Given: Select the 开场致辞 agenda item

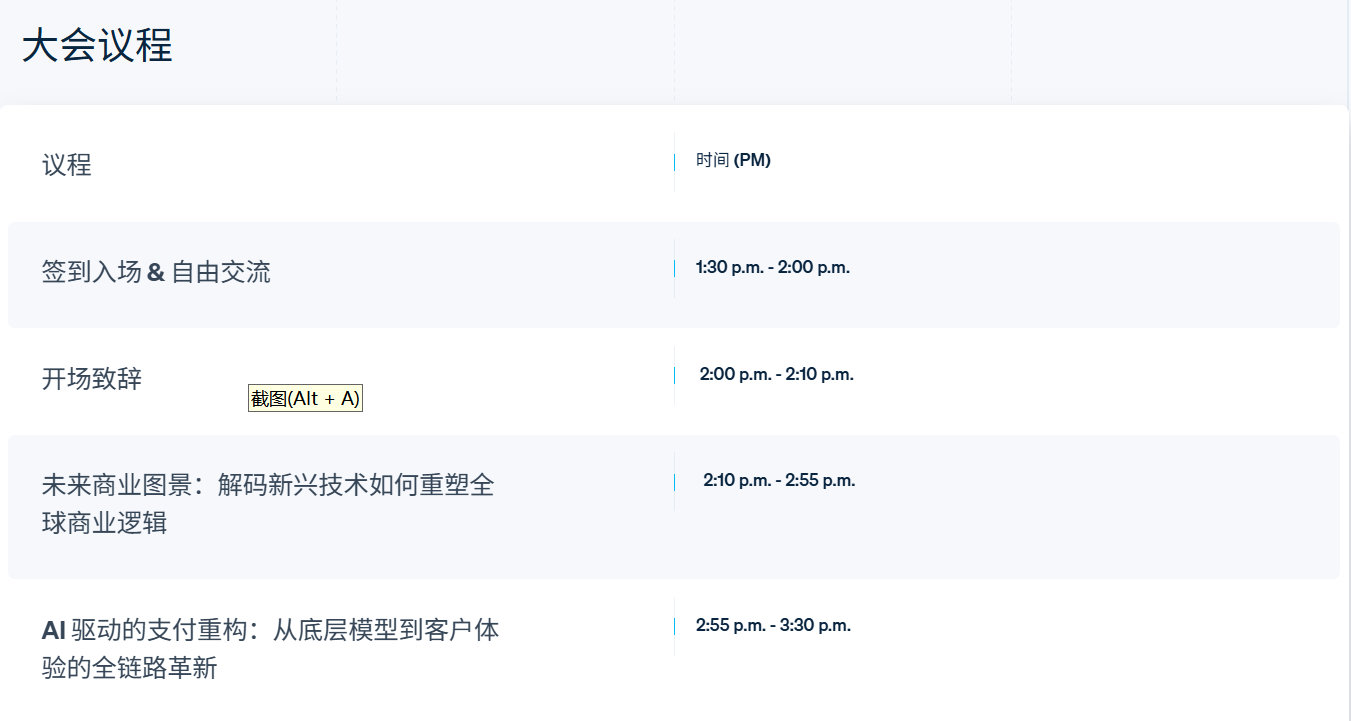Looking at the screenshot, I should pos(92,379).
